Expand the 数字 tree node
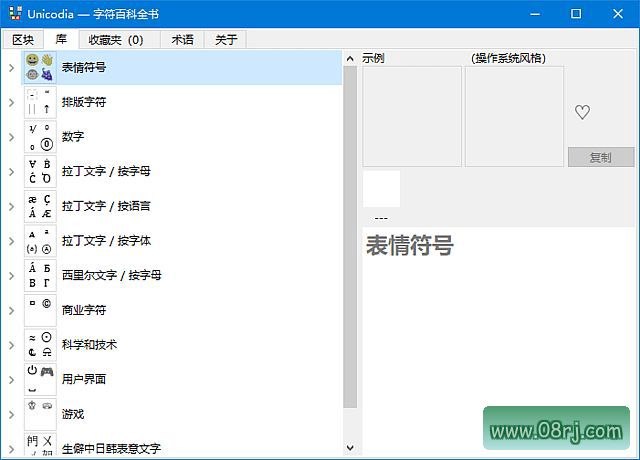 tap(11, 137)
